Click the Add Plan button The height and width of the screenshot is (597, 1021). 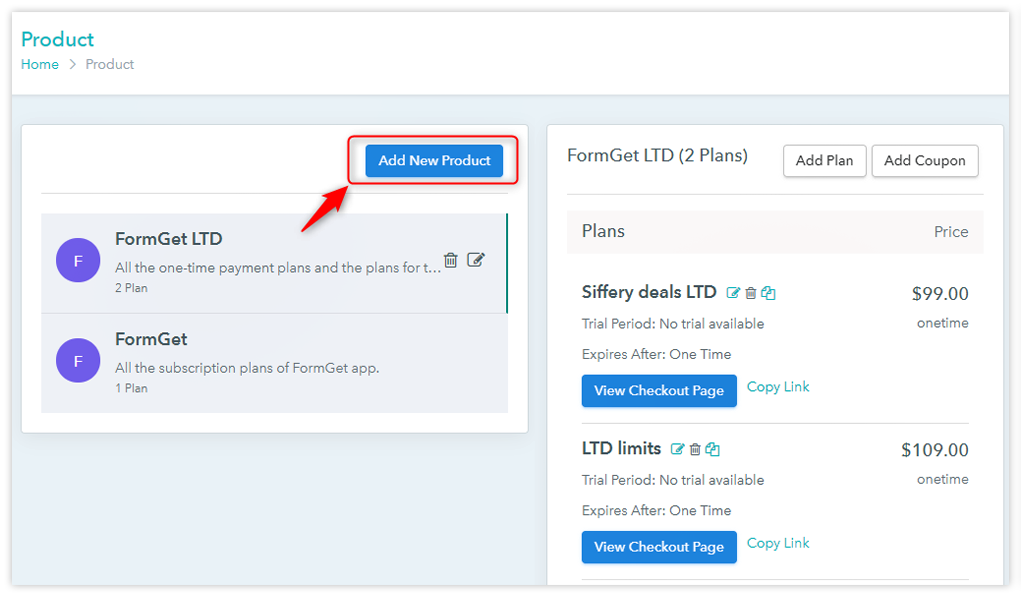824,160
